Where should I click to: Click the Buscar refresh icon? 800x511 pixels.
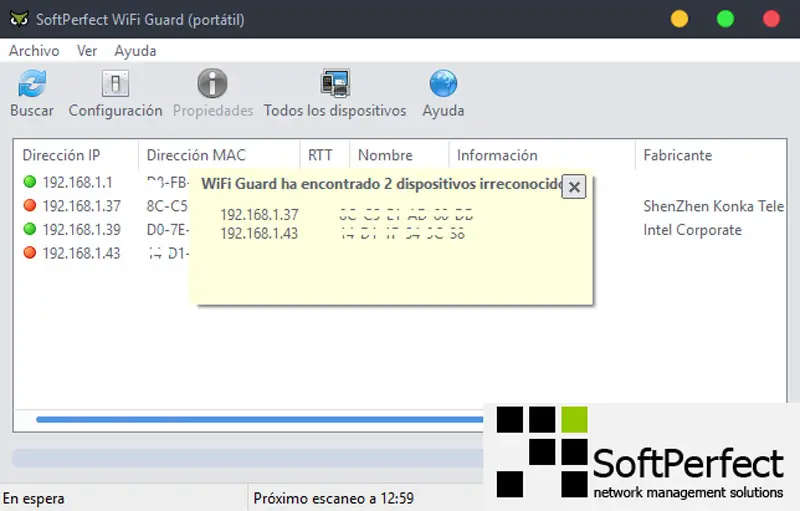[x=32, y=83]
